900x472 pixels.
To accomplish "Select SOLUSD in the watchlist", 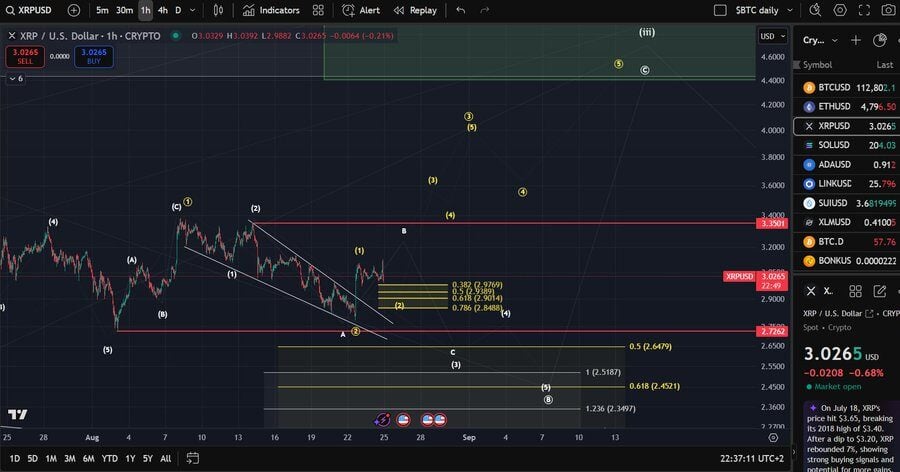I will 847,145.
